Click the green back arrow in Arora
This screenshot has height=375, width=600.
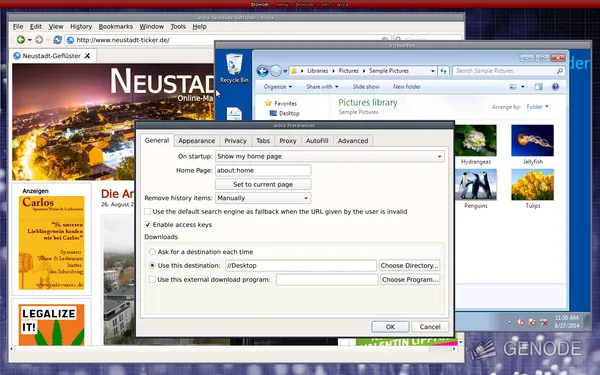21,40
